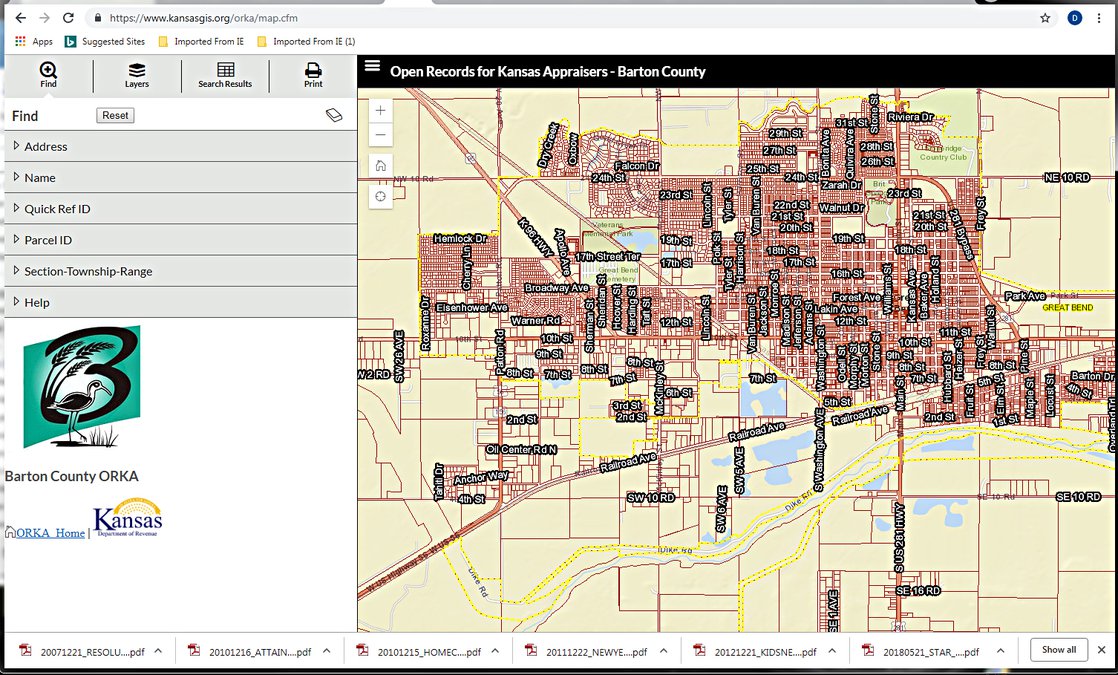Image resolution: width=1118 pixels, height=675 pixels.
Task: Open the Layers panel
Action: point(137,75)
